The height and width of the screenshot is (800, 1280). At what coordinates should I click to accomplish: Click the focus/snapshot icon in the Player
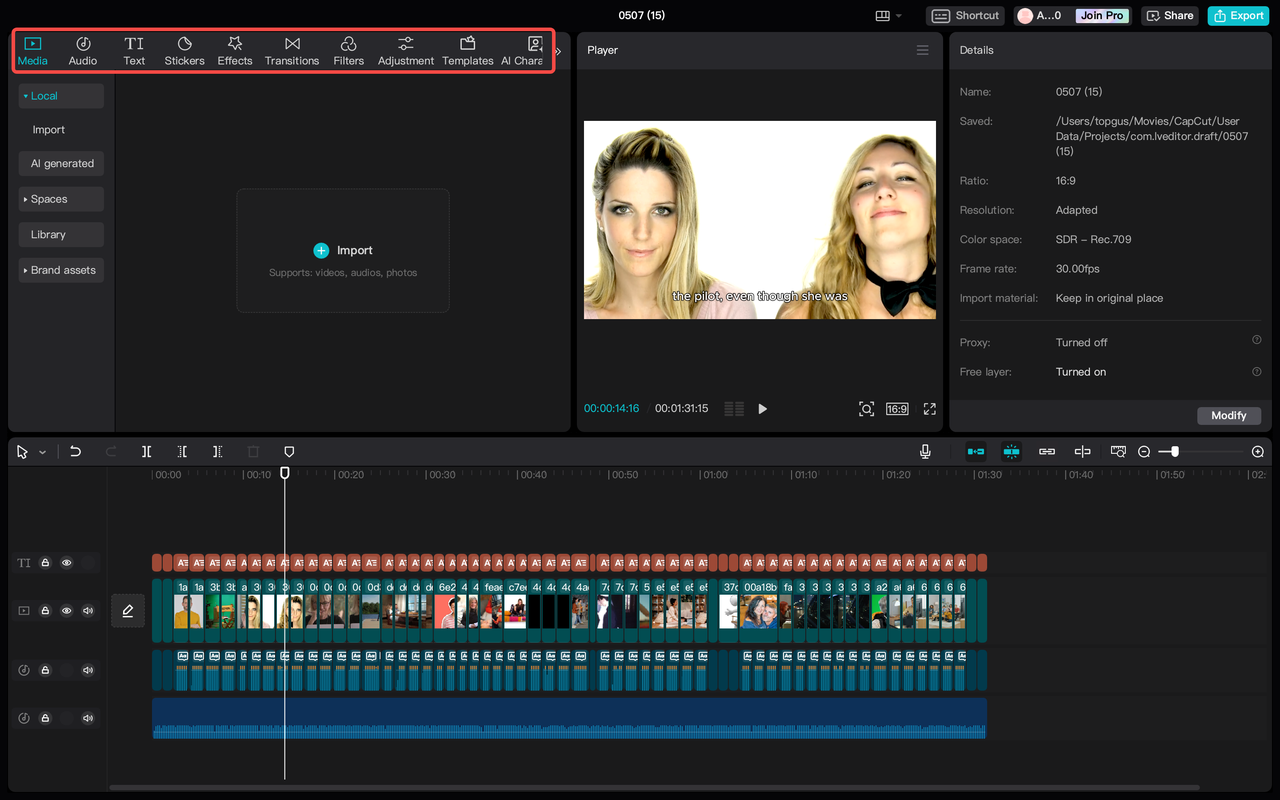click(x=866, y=408)
